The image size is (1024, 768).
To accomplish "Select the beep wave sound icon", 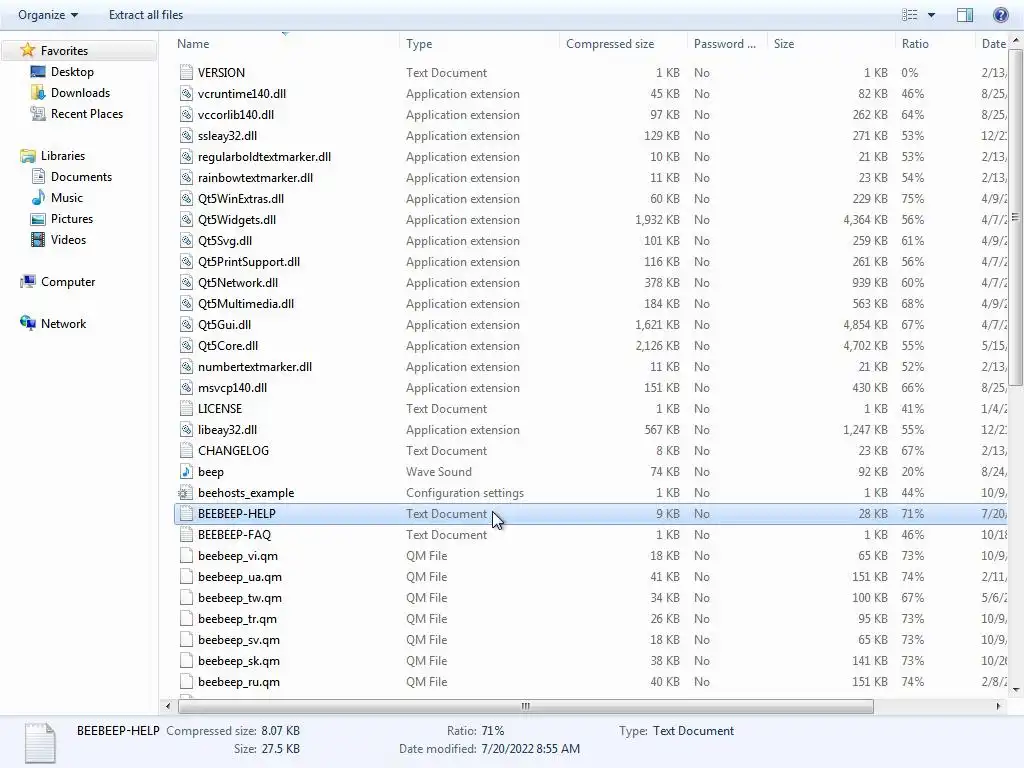I will [186, 472].
